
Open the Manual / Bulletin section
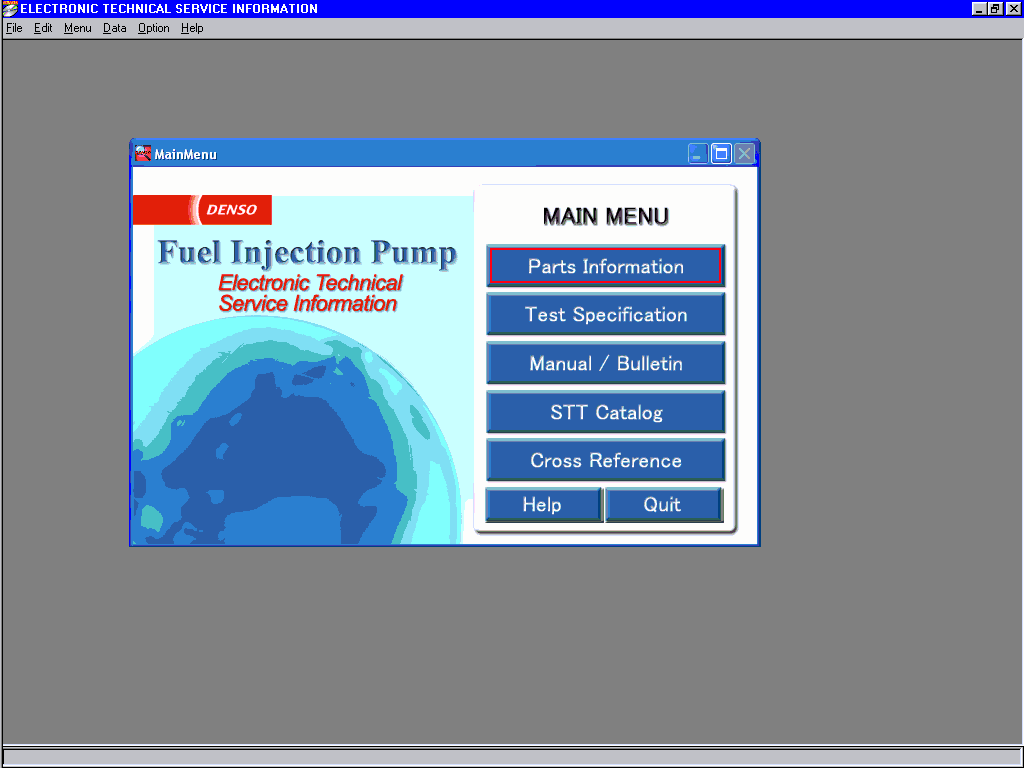[605, 363]
